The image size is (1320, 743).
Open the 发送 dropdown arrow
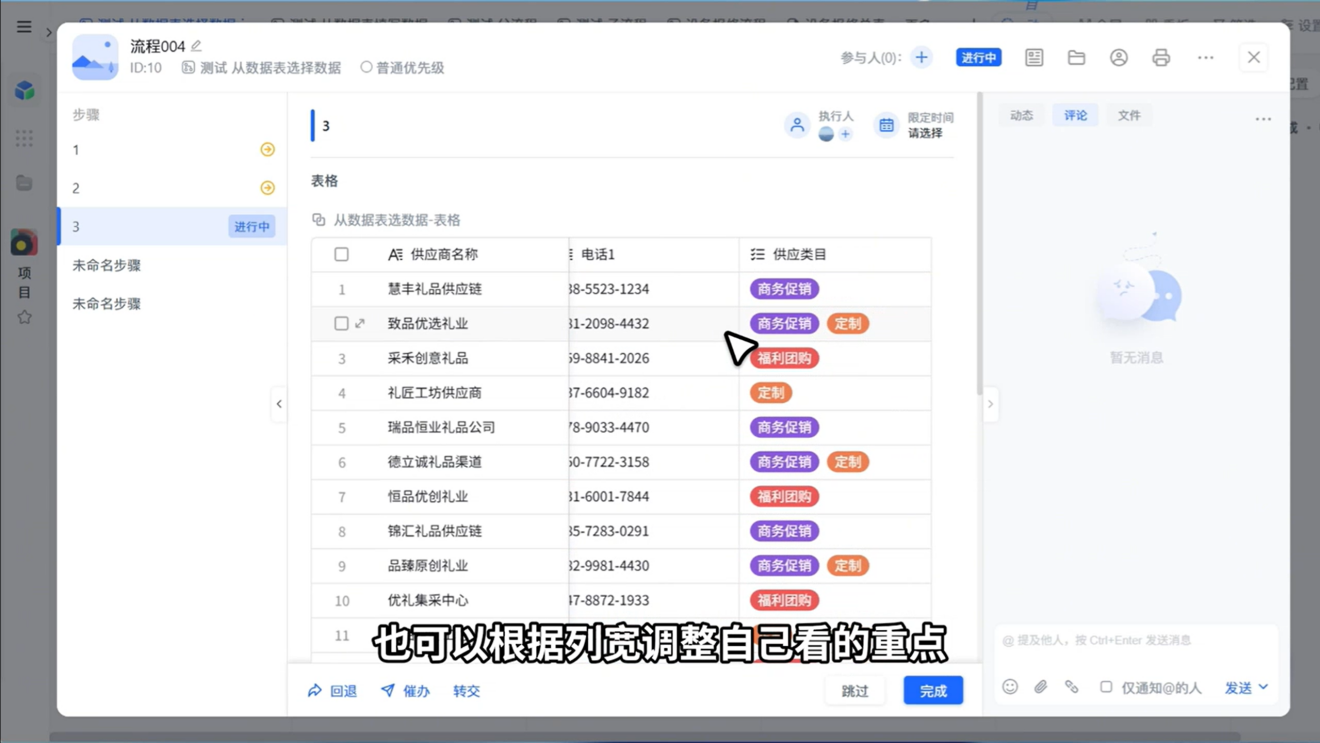[x=1263, y=687]
